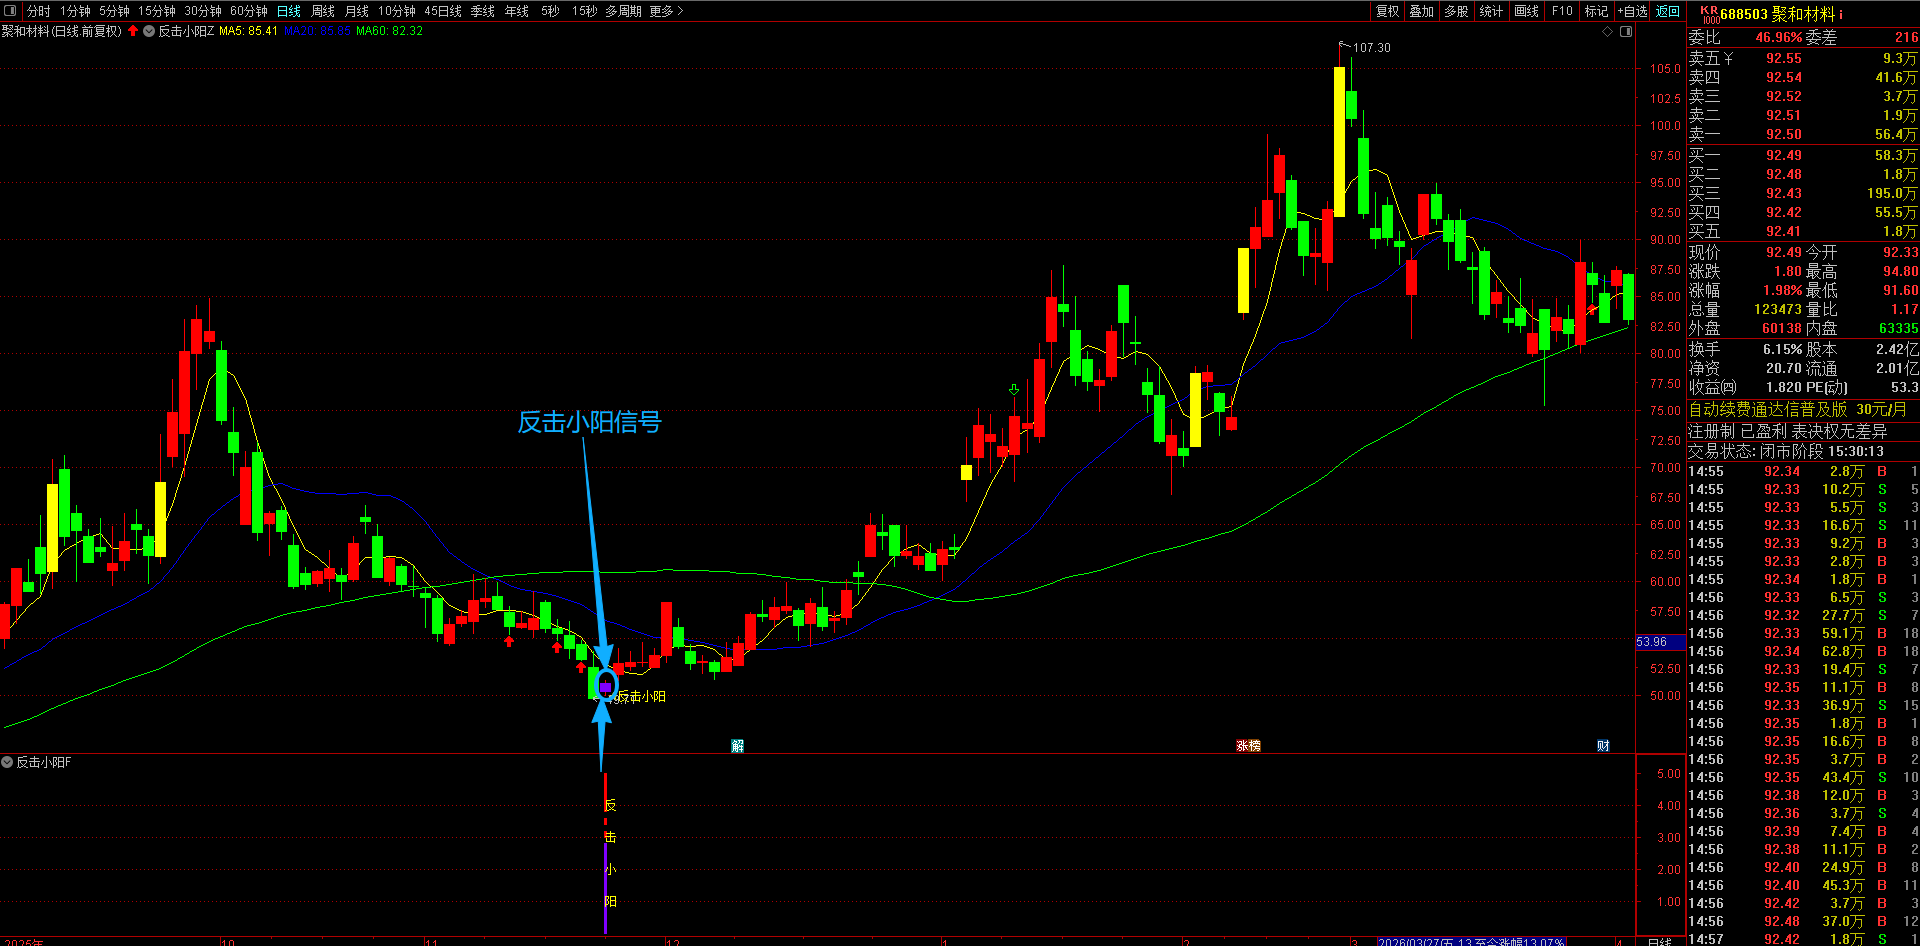
Task: Click the 财 marker on the chart timeline
Action: (1603, 746)
